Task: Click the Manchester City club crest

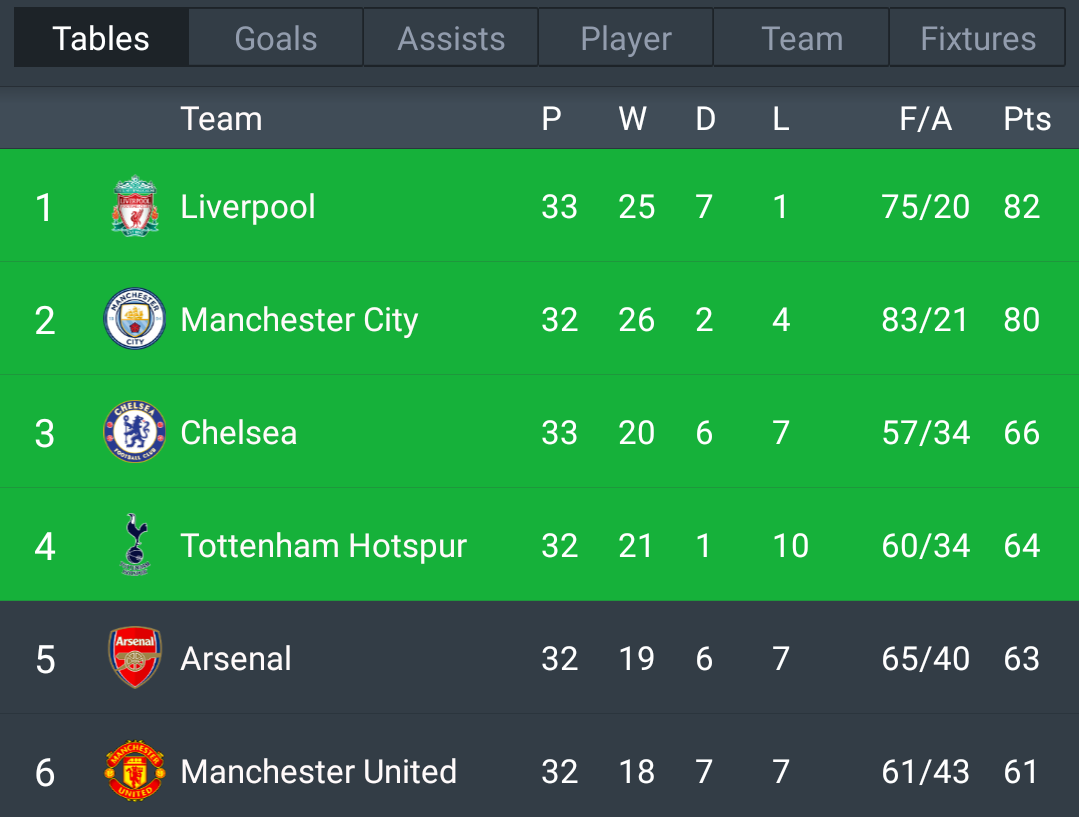Action: click(x=135, y=319)
